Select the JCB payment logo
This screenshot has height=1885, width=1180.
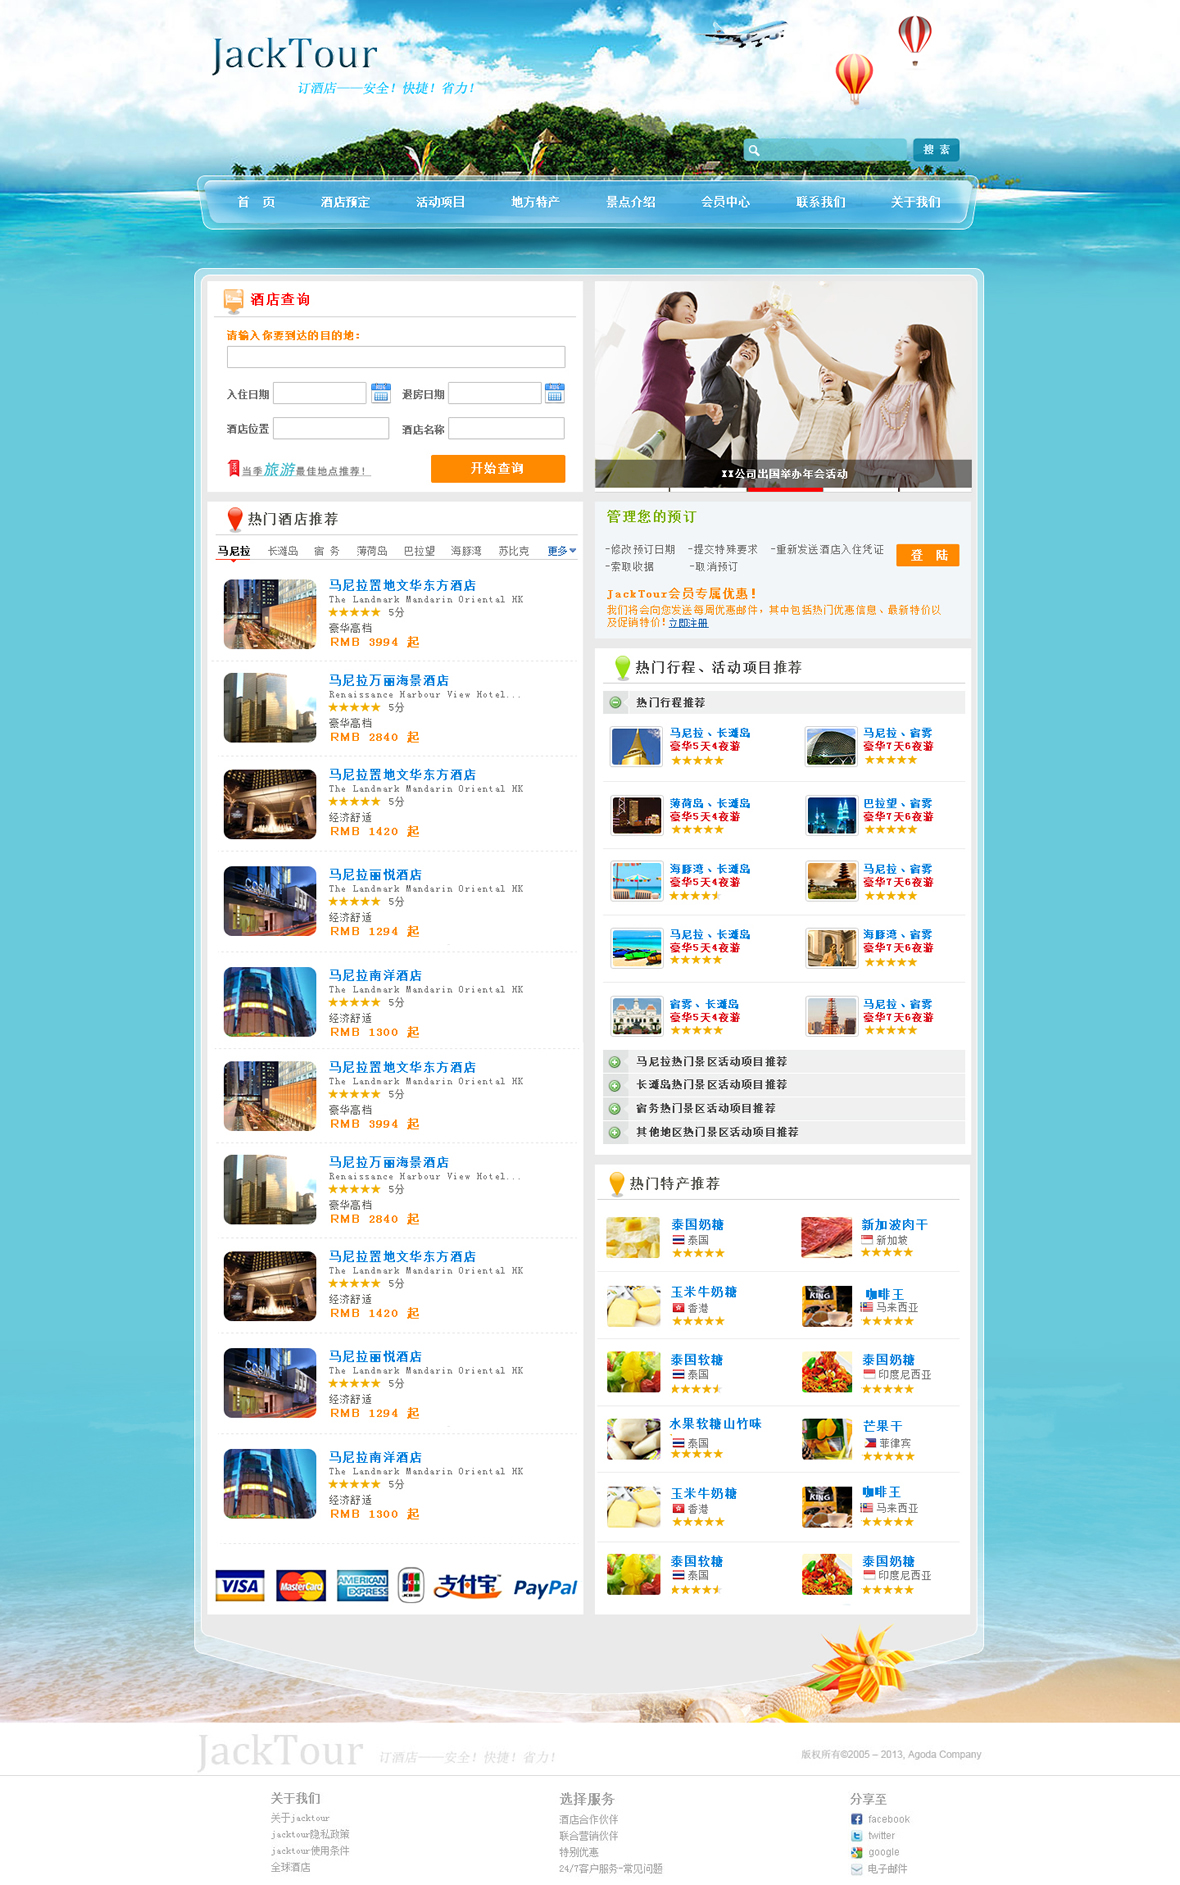click(x=411, y=1585)
